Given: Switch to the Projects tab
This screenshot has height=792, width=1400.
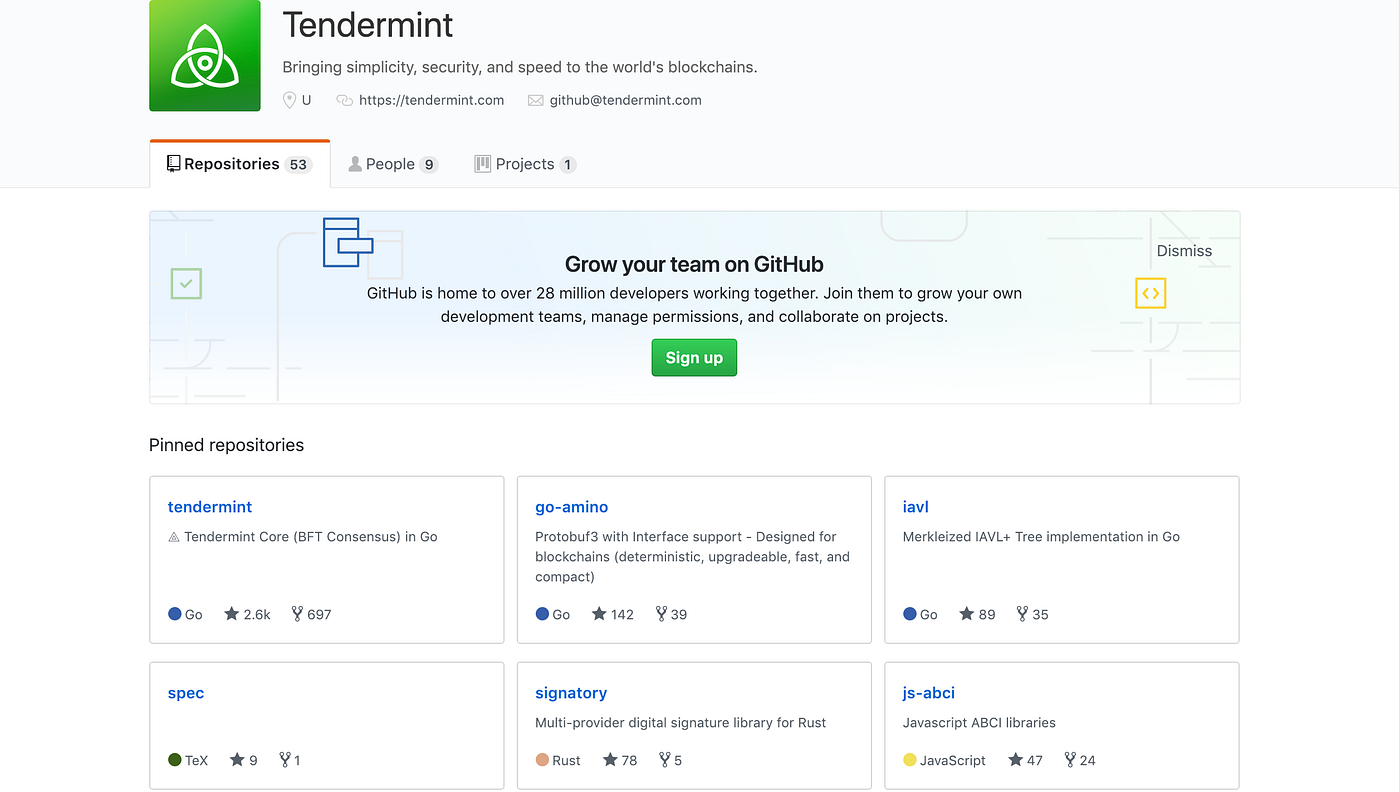Looking at the screenshot, I should pos(525,164).
